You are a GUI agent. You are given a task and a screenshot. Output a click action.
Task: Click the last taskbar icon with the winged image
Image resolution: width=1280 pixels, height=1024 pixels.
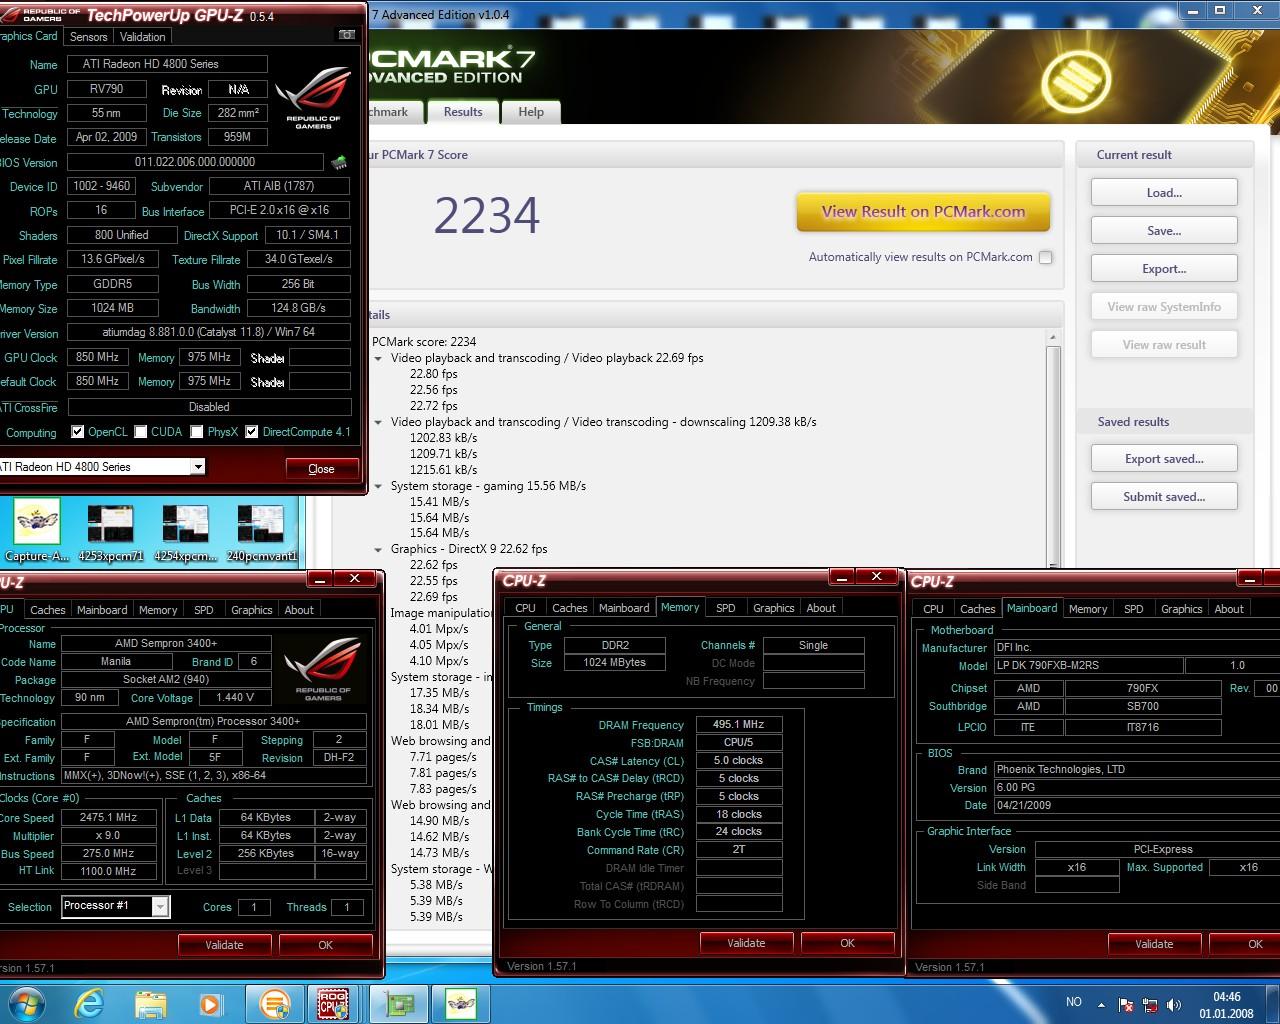(x=461, y=1003)
